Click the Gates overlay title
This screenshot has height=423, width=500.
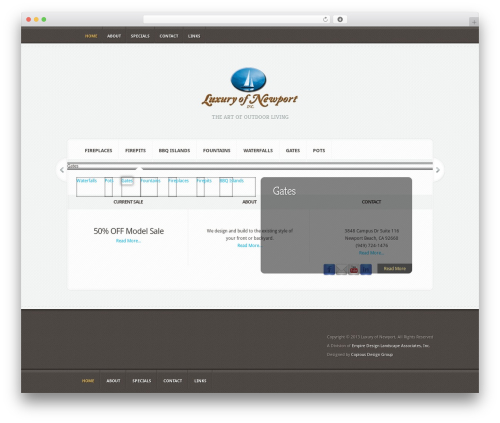coord(284,191)
